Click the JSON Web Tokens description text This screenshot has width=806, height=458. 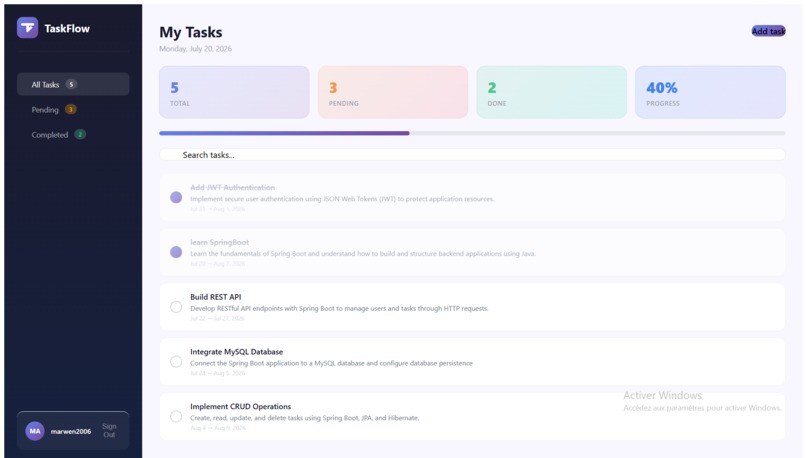coord(342,199)
